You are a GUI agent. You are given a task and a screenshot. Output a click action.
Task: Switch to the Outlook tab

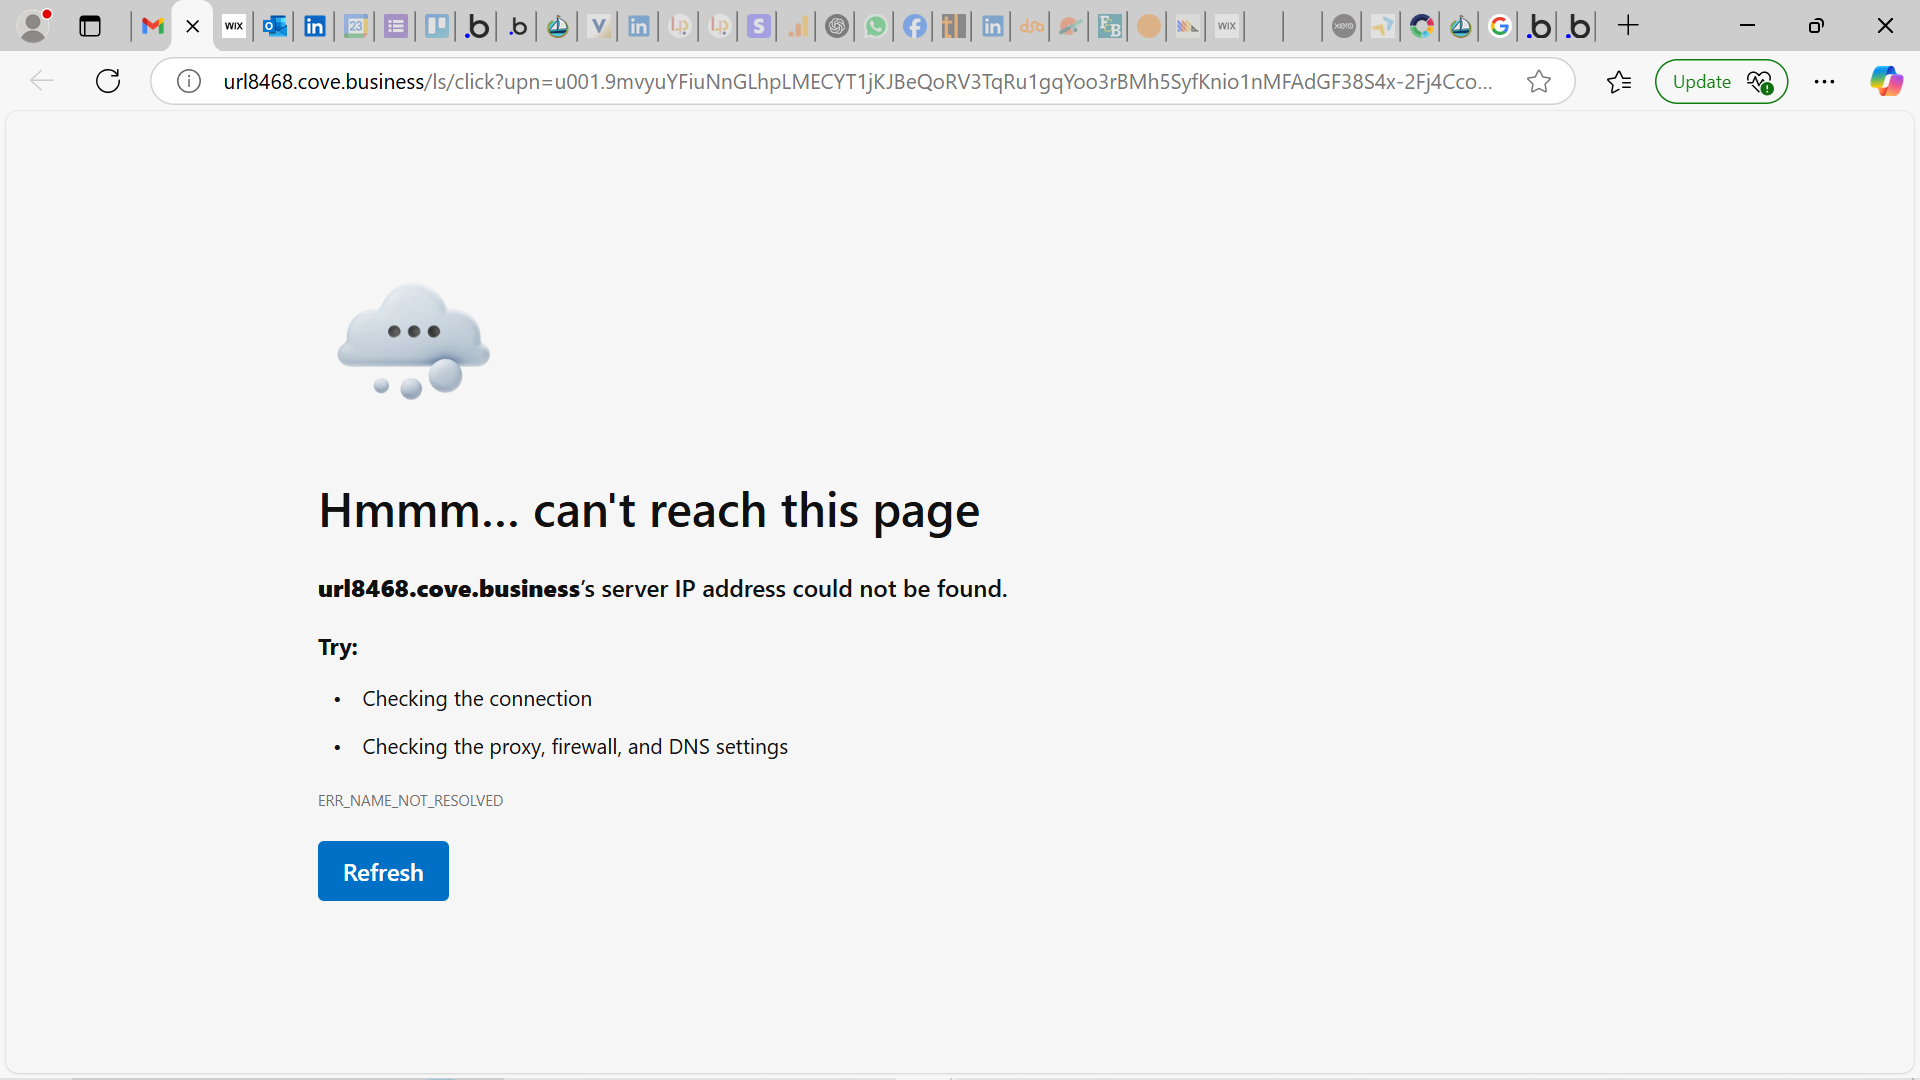(x=274, y=27)
